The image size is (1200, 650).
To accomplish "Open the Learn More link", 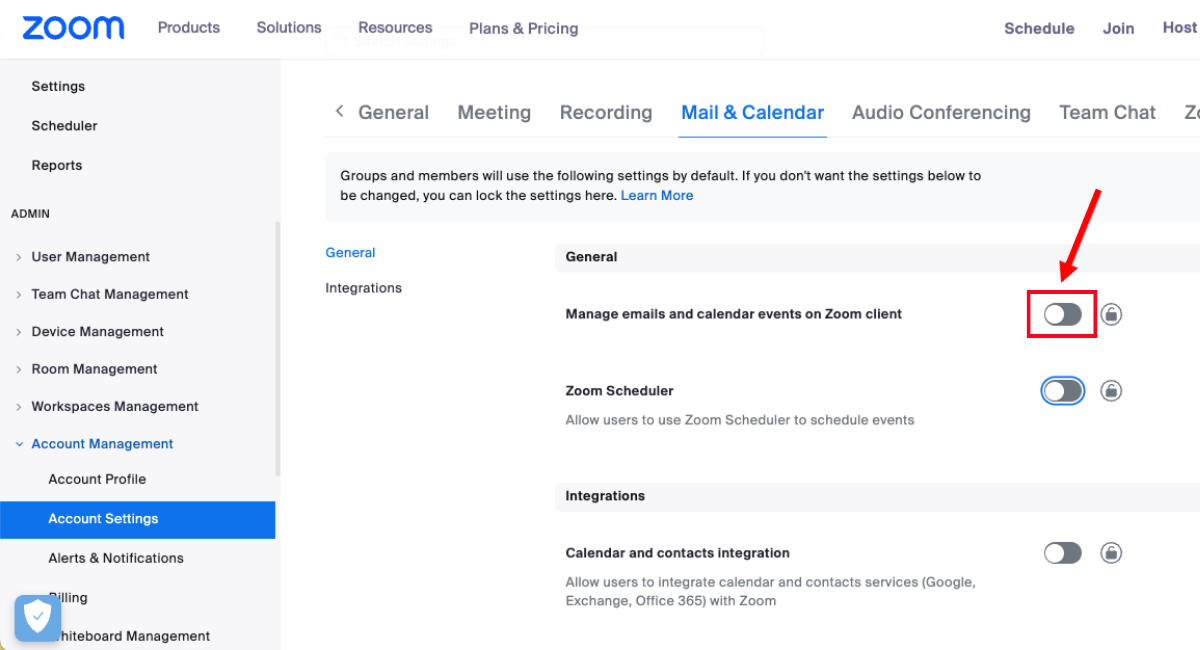I will pos(657,196).
